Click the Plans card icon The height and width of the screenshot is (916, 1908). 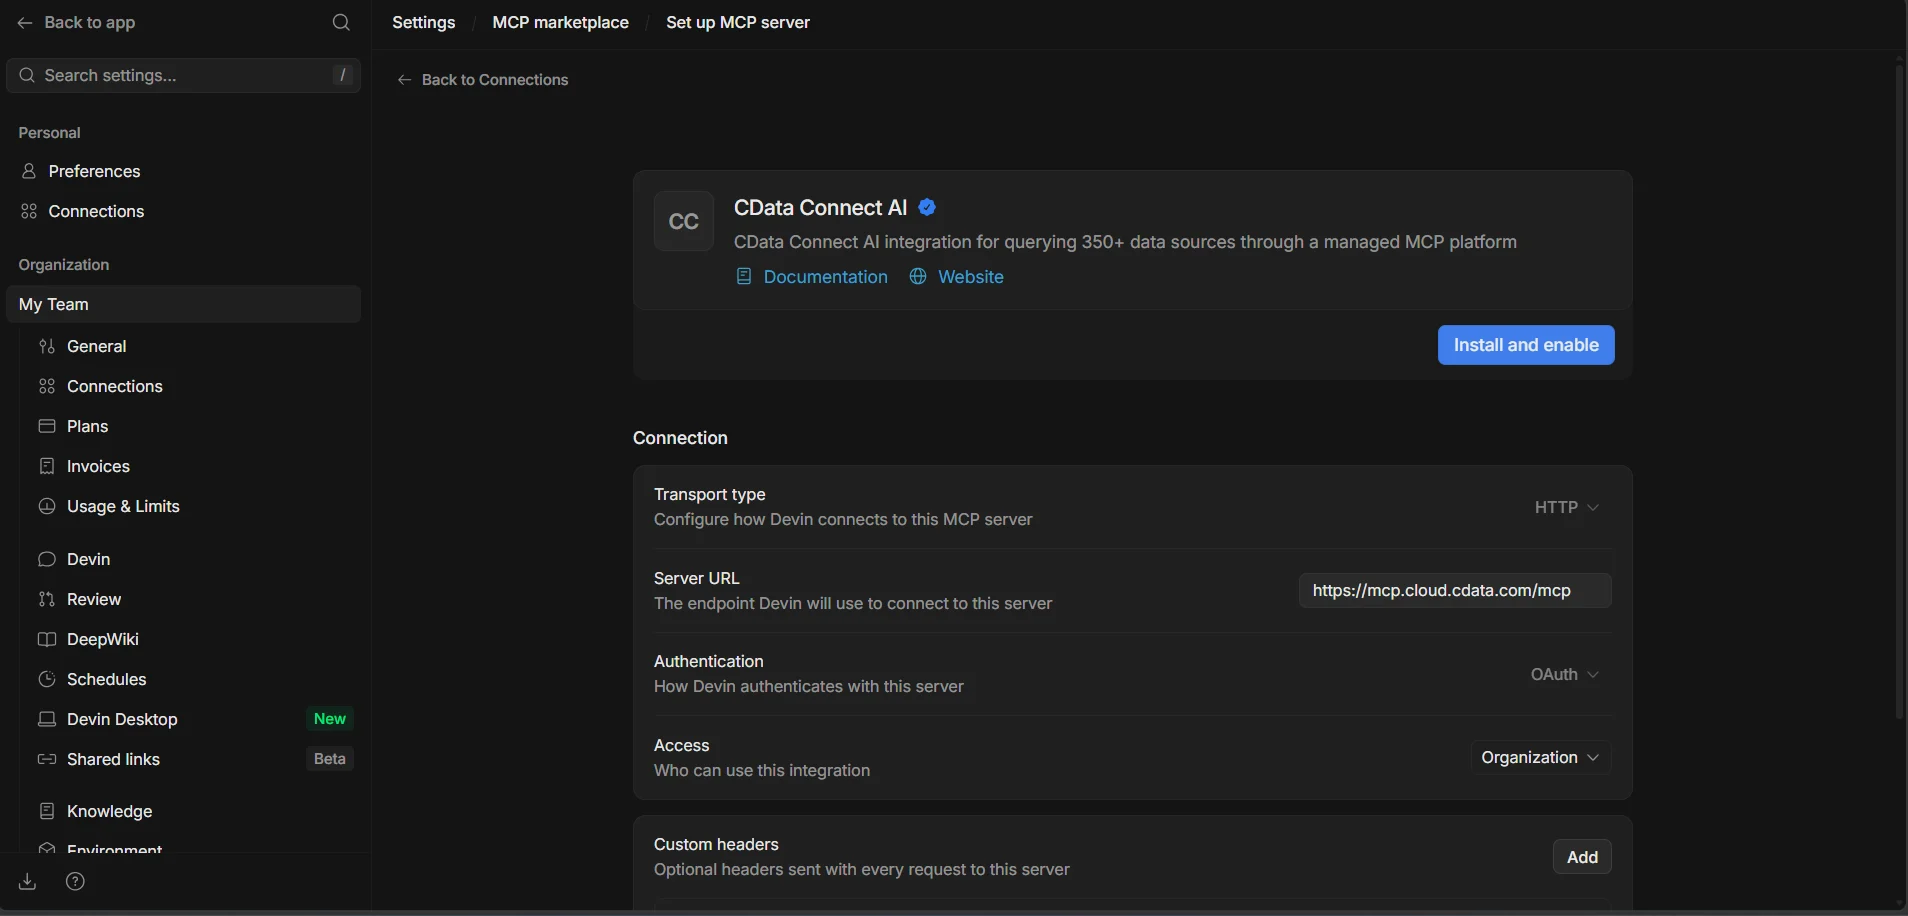pos(46,426)
